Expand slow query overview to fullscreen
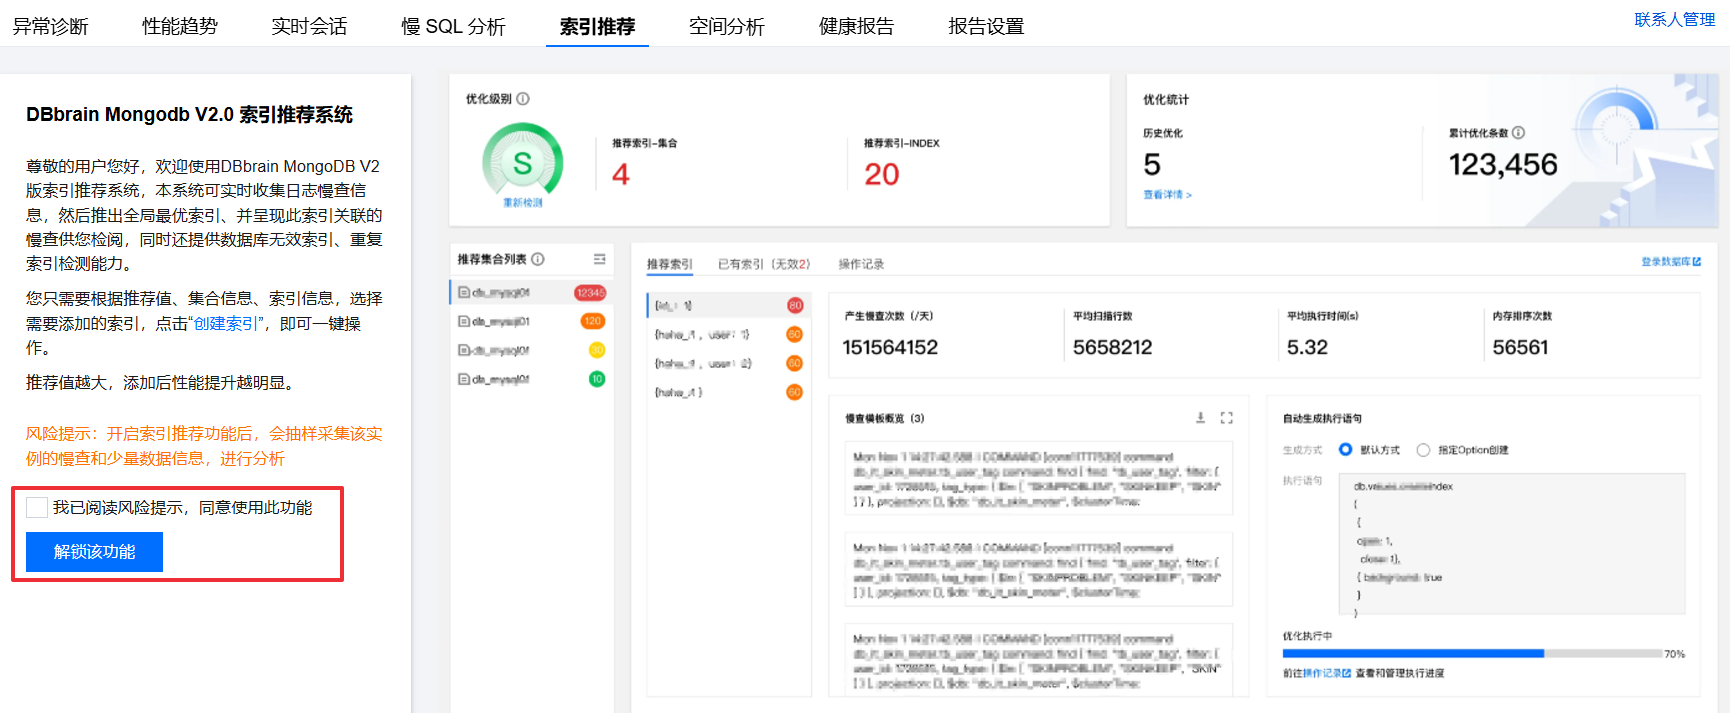The image size is (1730, 713). [1227, 418]
